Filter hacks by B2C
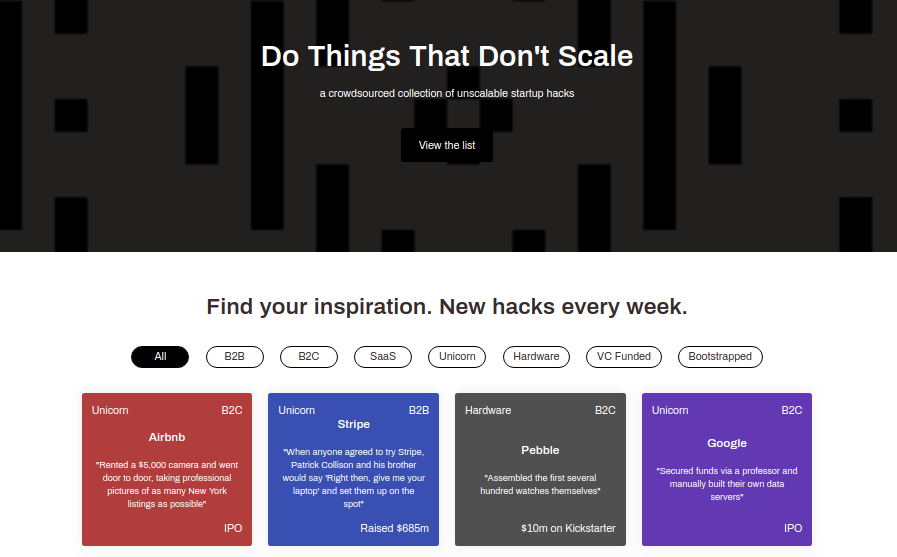Image resolution: width=897 pixels, height=557 pixels. [x=309, y=356]
